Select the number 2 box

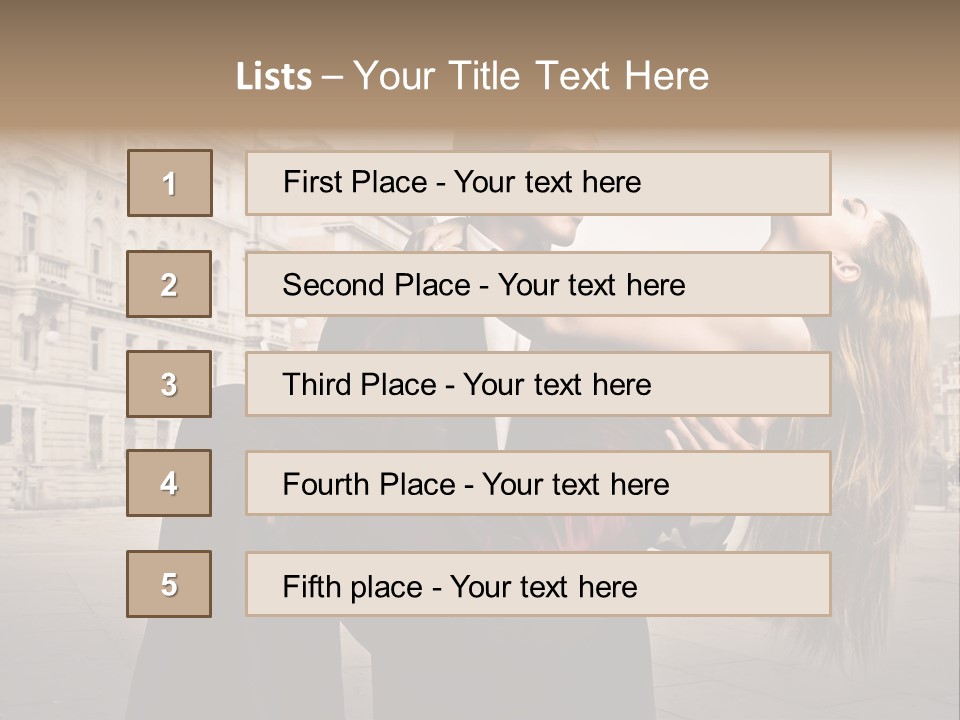point(169,284)
